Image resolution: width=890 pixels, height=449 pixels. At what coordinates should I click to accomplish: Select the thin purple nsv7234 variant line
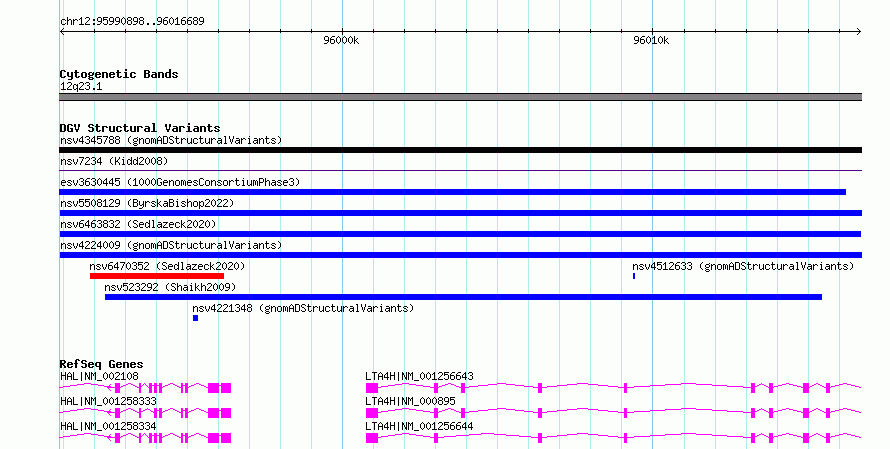pyautogui.click(x=460, y=170)
